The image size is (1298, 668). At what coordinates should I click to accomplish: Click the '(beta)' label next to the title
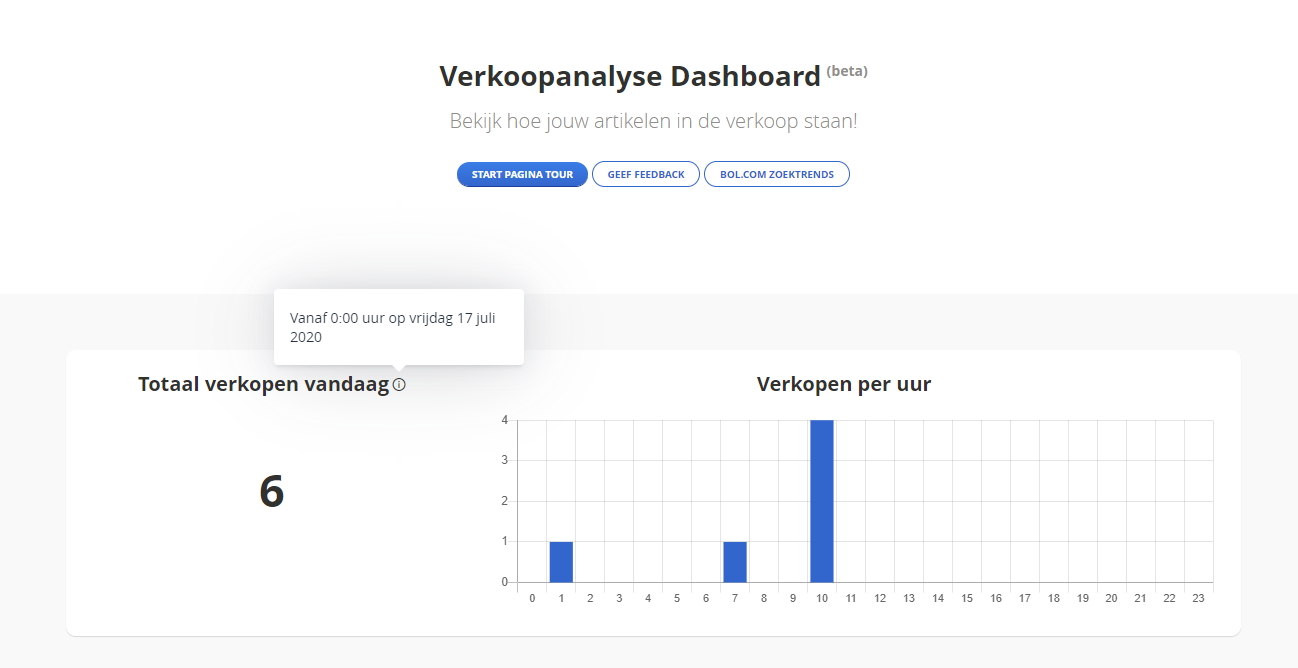point(847,71)
